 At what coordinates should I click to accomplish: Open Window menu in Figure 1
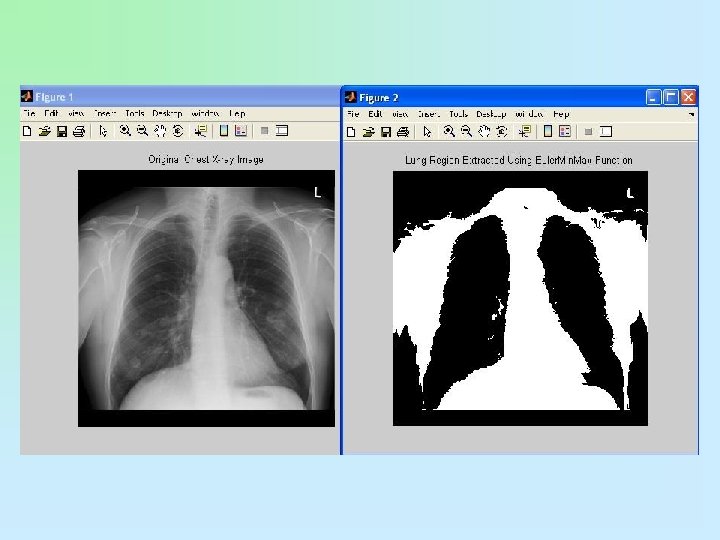click(x=205, y=113)
